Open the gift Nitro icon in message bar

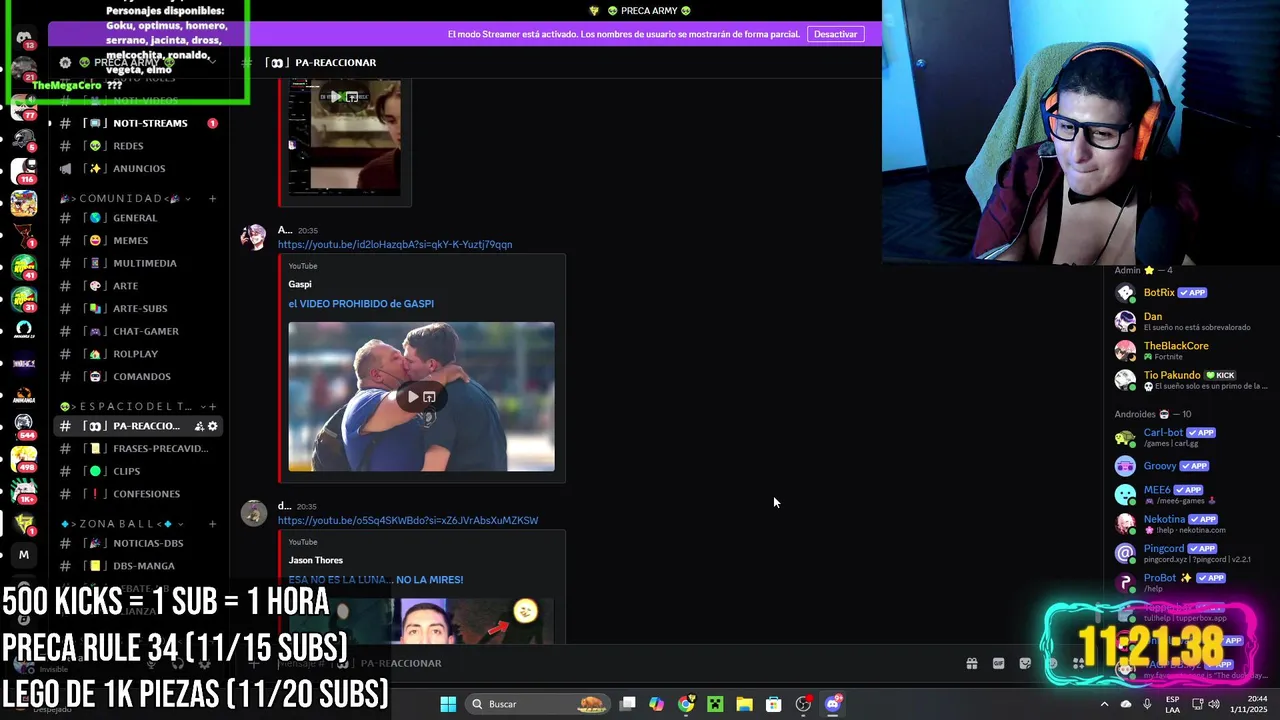971,663
